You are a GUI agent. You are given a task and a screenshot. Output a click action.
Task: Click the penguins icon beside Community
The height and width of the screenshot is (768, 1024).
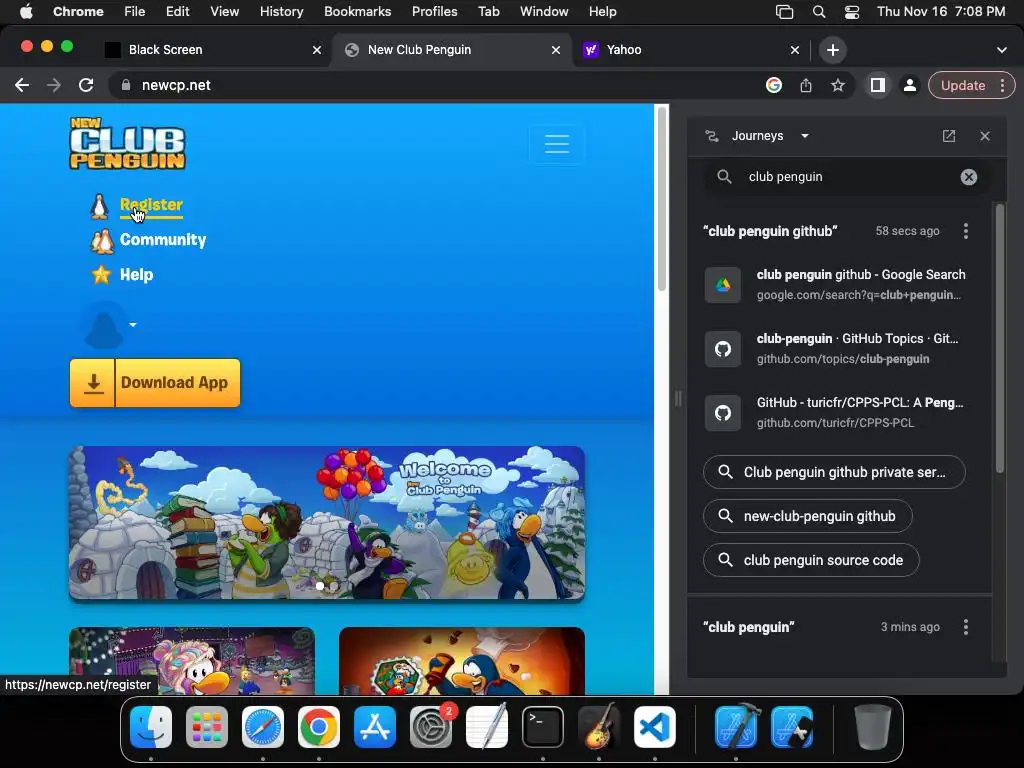click(102, 241)
